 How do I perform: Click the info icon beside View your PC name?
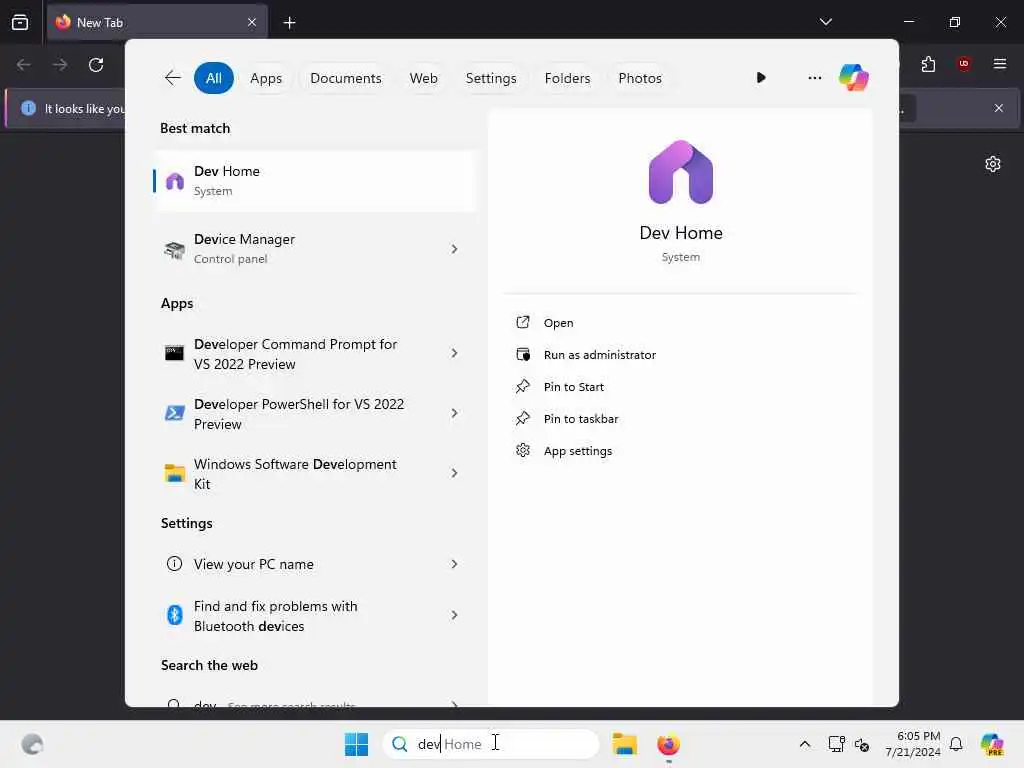click(174, 564)
